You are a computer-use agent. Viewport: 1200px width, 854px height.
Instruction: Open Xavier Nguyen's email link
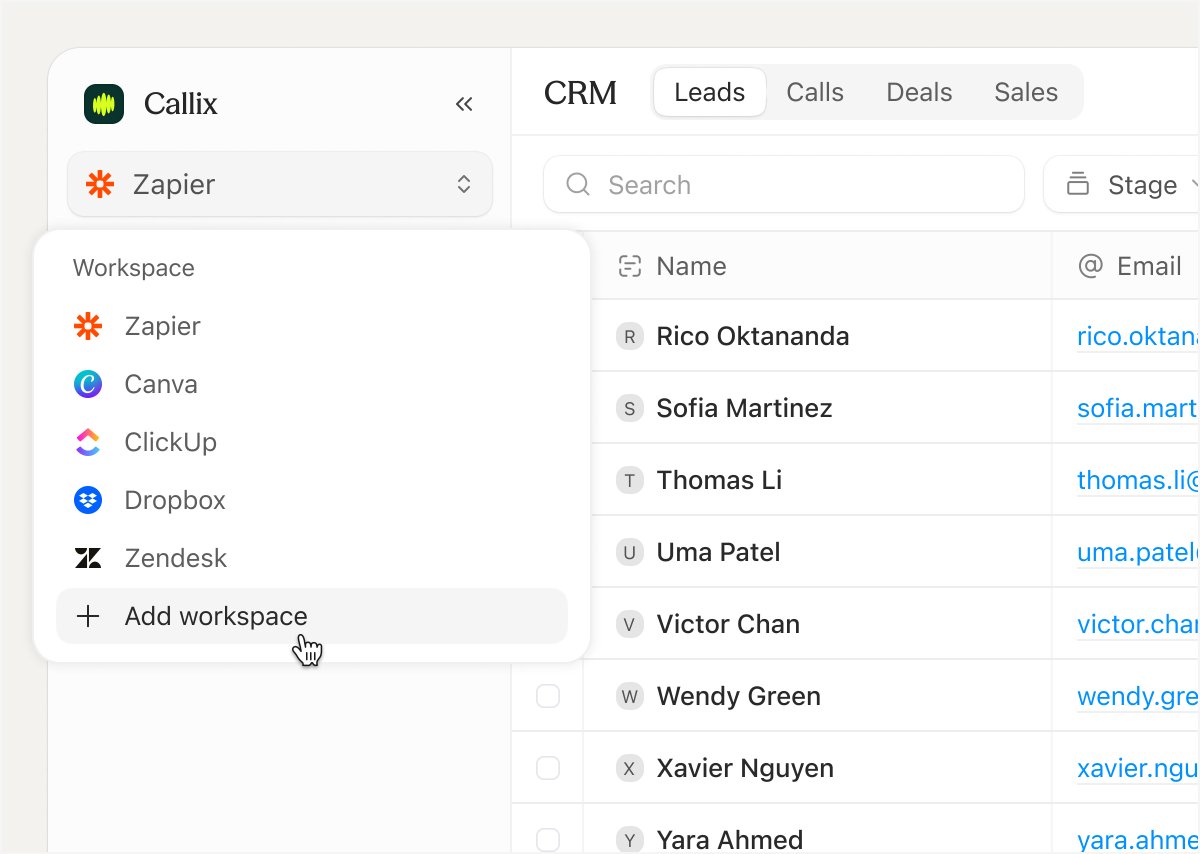click(x=1138, y=768)
